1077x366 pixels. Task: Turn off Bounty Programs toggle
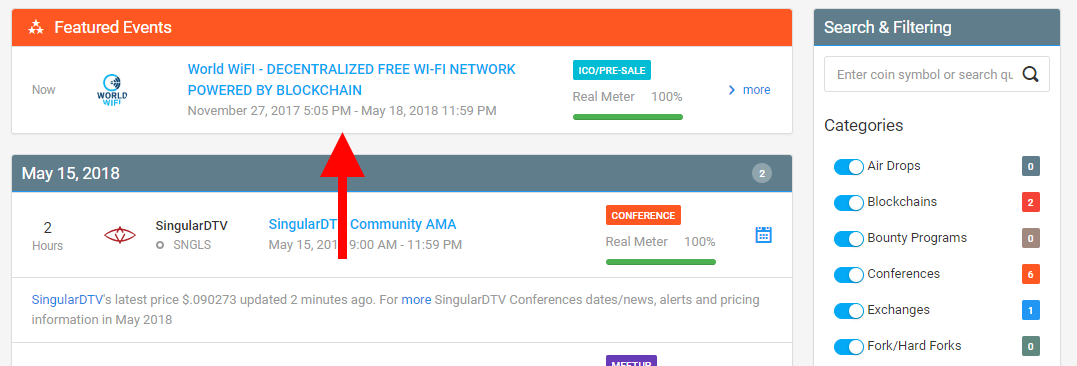848,239
